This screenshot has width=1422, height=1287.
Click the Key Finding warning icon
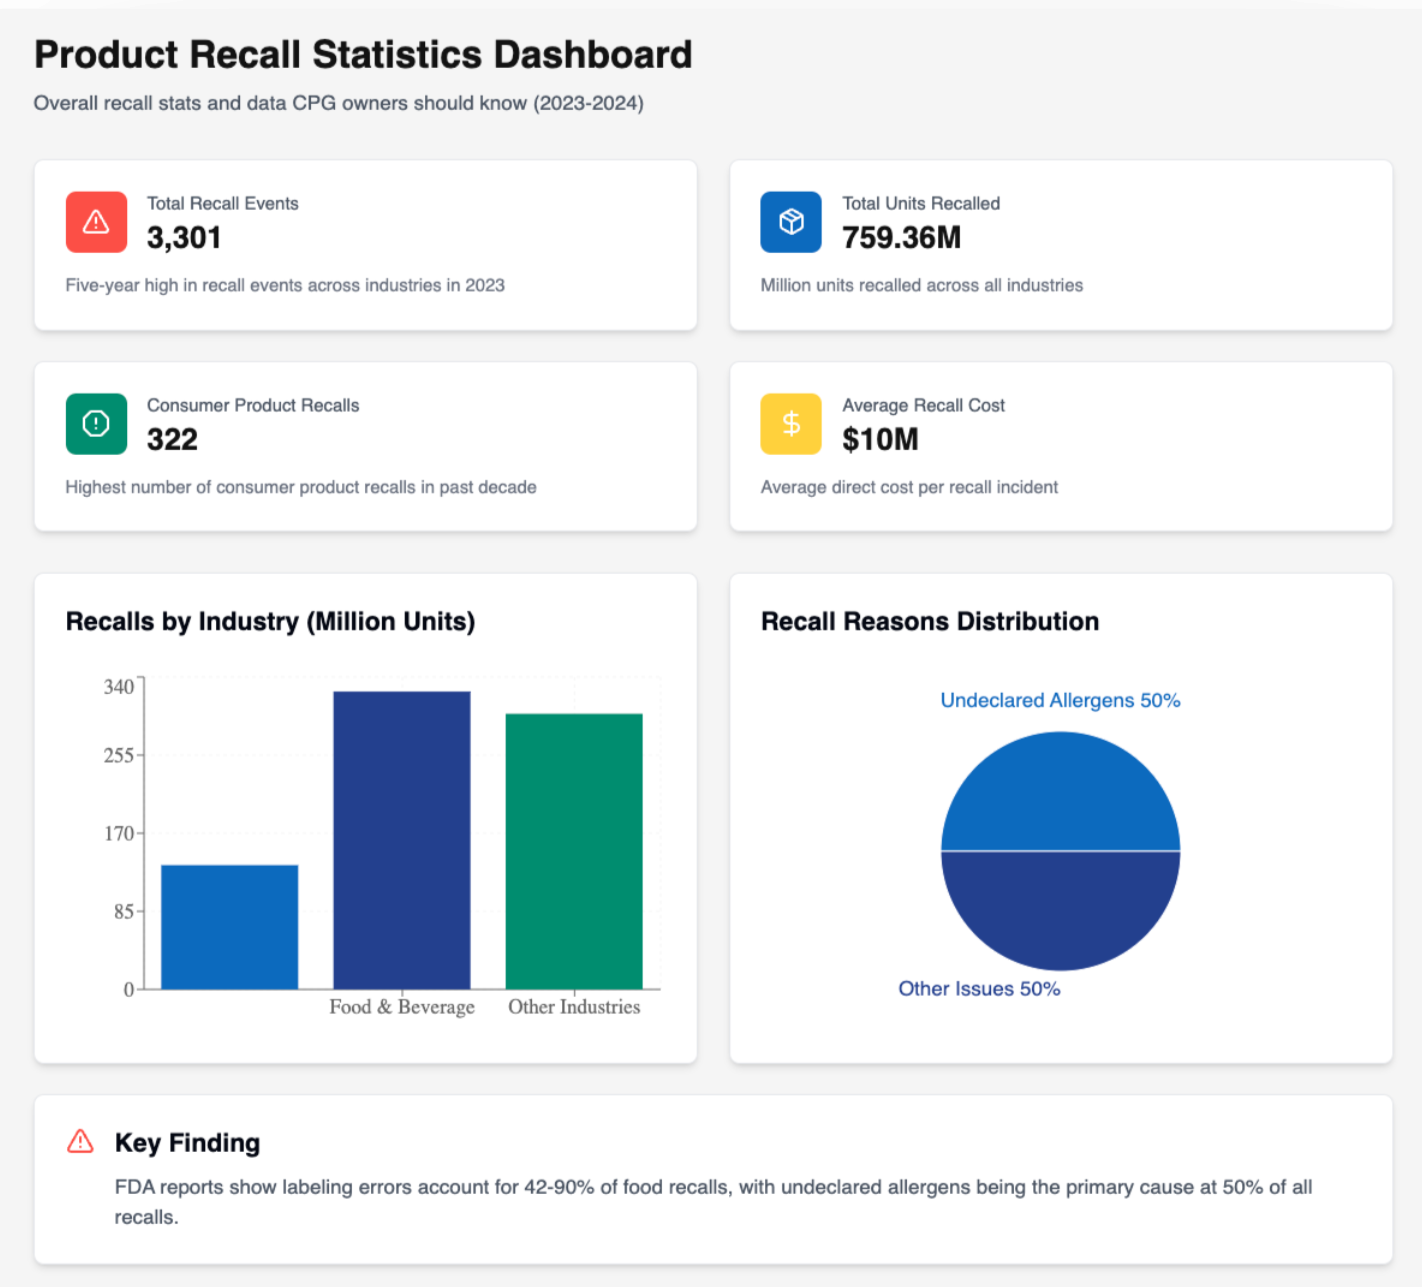pos(79,1141)
